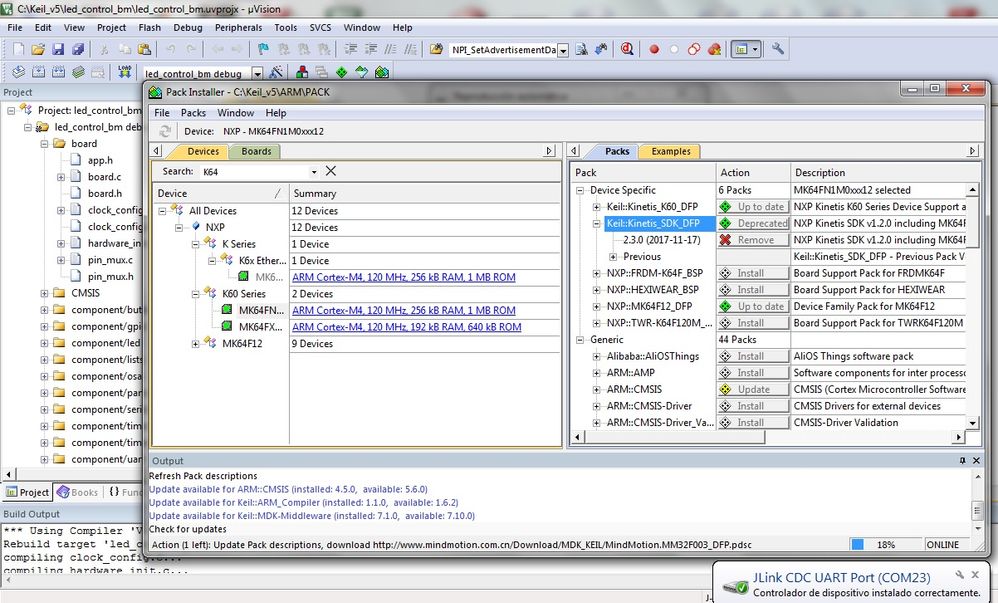Image resolution: width=998 pixels, height=603 pixels.
Task: Click the Manage Run-Time Environment green diamond icon
Action: coord(342,72)
